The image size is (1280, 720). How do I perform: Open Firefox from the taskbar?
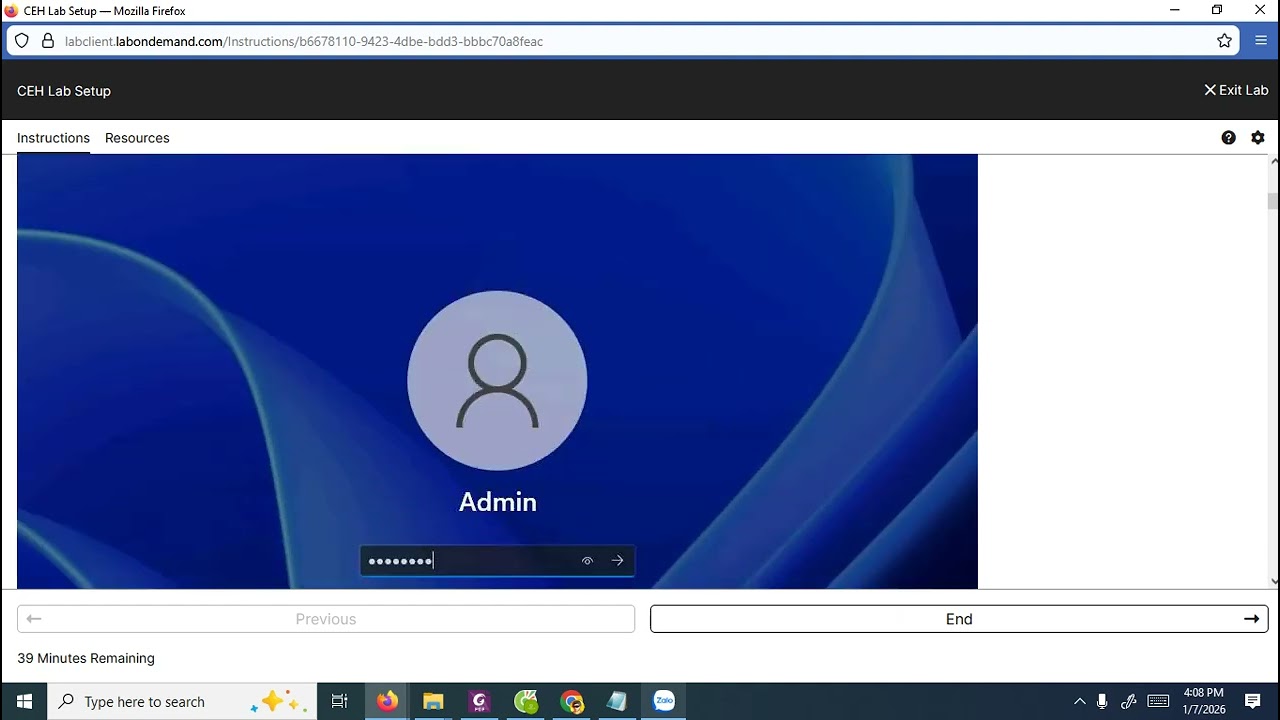tap(387, 701)
